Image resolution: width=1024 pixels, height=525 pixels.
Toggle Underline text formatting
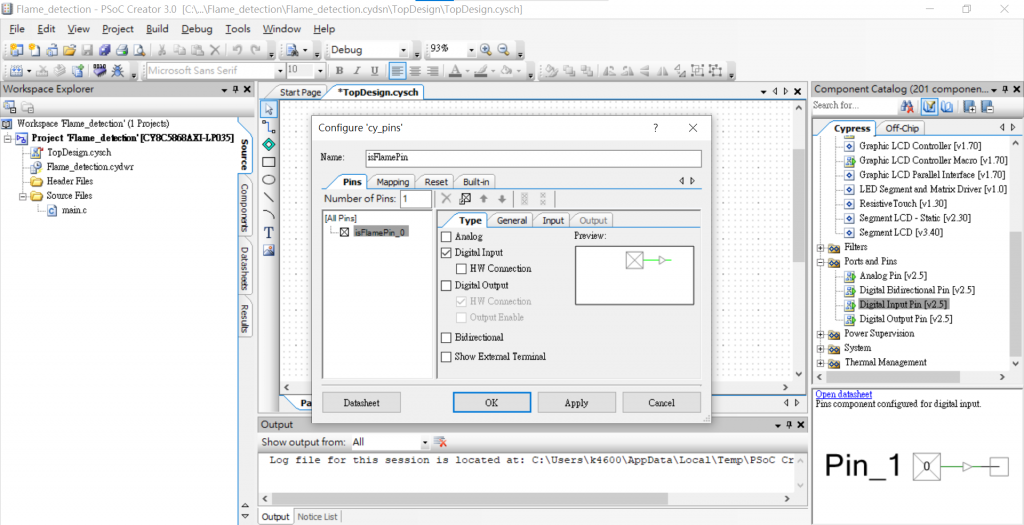pyautogui.click(x=374, y=71)
